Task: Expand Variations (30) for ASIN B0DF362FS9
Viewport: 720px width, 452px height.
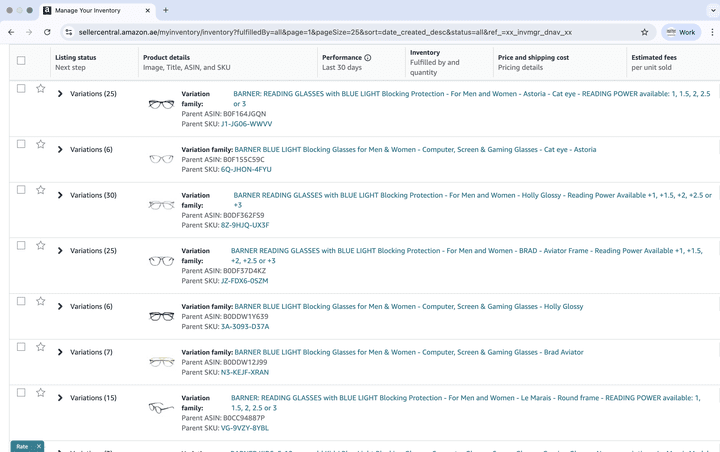Action: [60, 195]
